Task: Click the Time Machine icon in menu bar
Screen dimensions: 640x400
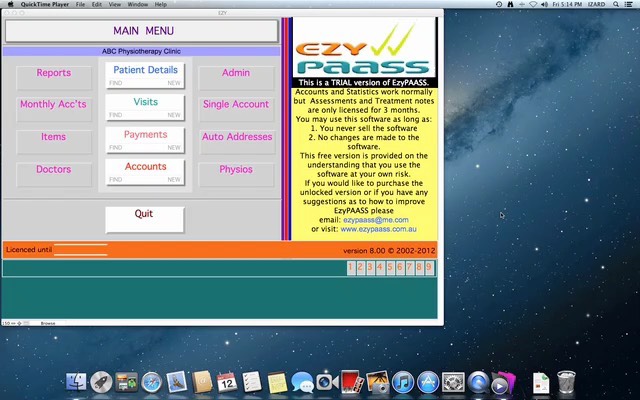Action: click(x=499, y=4)
